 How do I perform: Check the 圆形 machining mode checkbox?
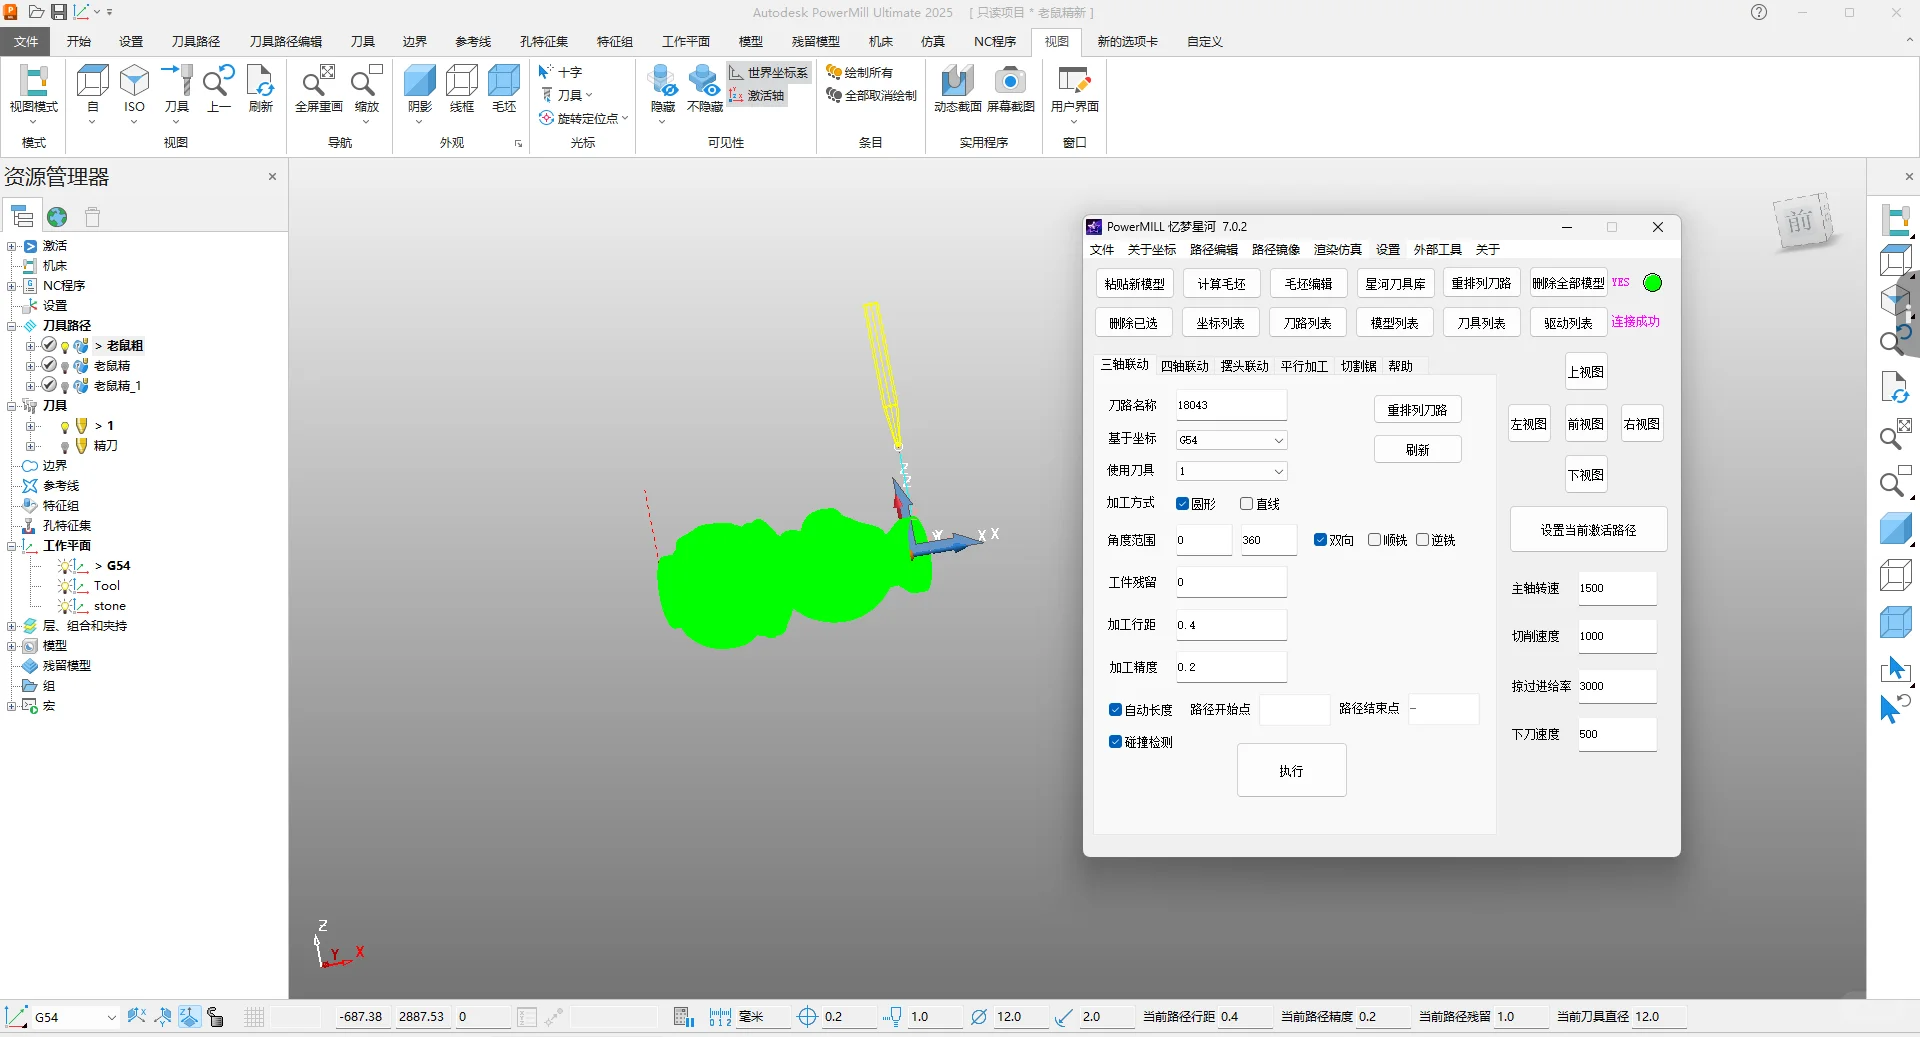coord(1182,504)
